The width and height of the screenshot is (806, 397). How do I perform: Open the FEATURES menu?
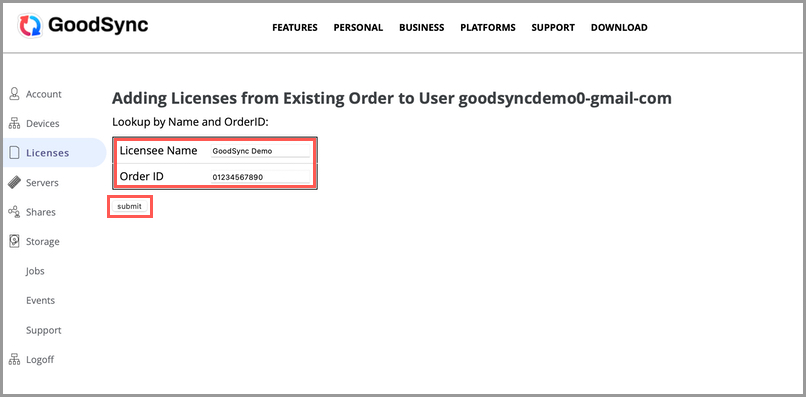tap(295, 28)
